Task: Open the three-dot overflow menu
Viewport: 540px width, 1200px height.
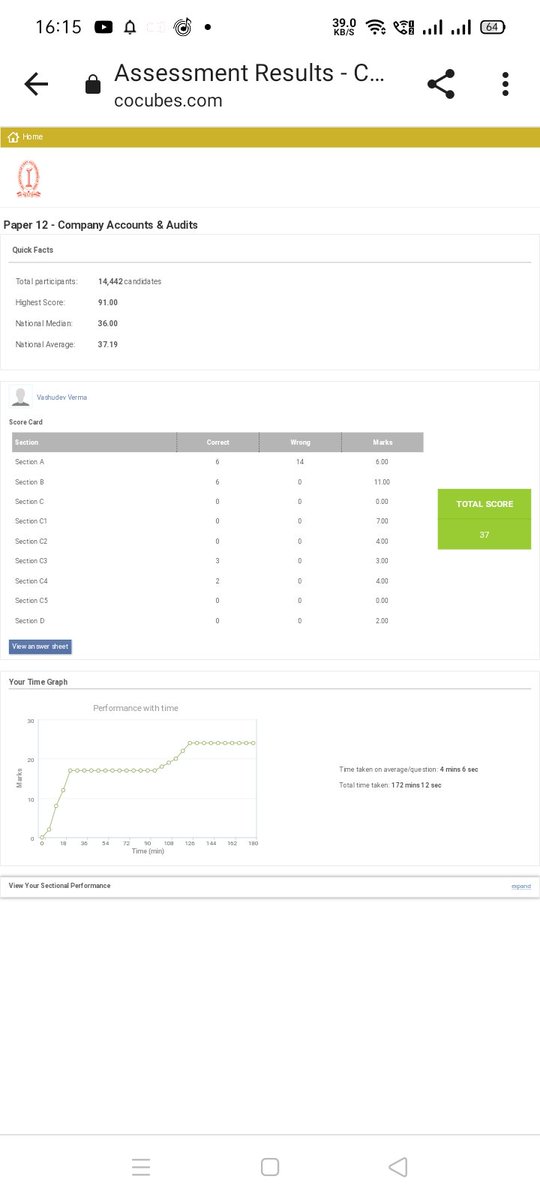Action: 506,85
